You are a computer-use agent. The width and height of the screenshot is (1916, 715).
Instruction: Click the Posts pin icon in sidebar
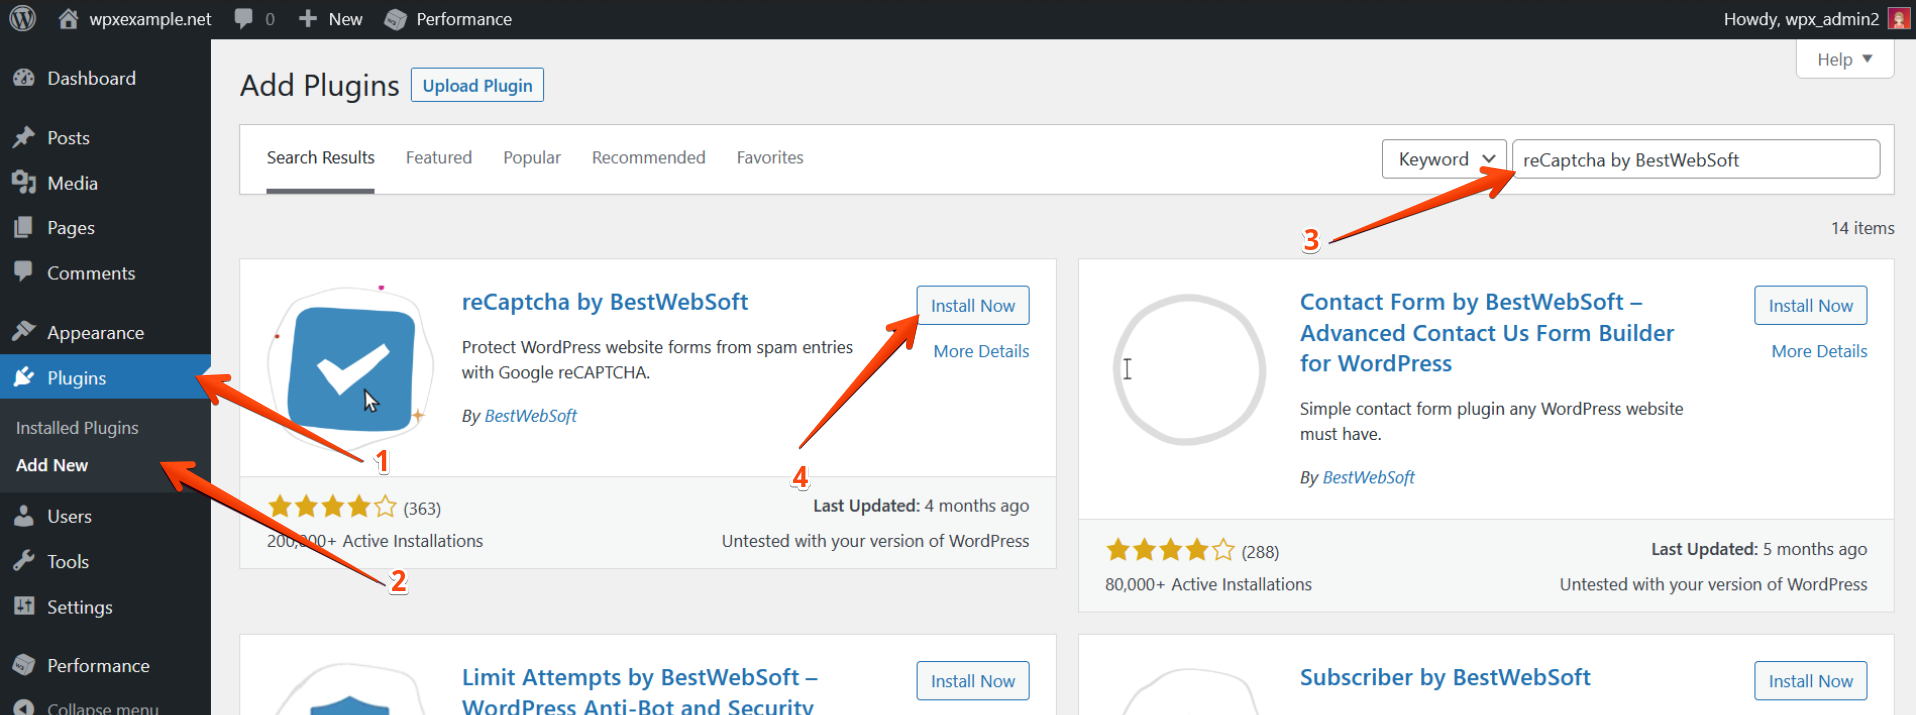[x=24, y=138]
